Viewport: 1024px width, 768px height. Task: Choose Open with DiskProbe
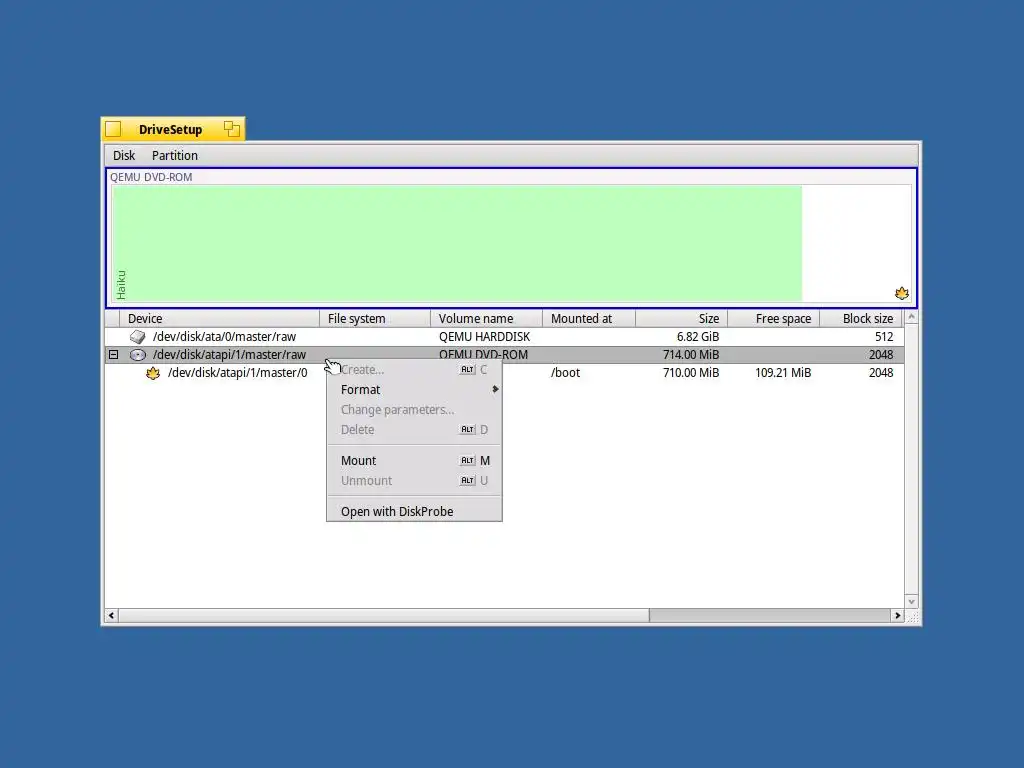(x=414, y=511)
